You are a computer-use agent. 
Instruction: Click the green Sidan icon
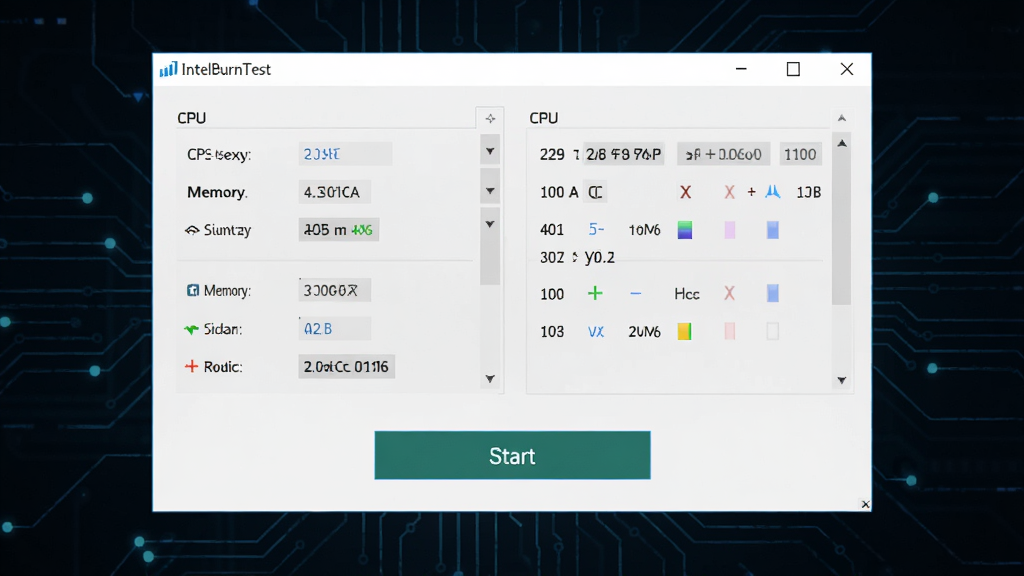click(191, 329)
